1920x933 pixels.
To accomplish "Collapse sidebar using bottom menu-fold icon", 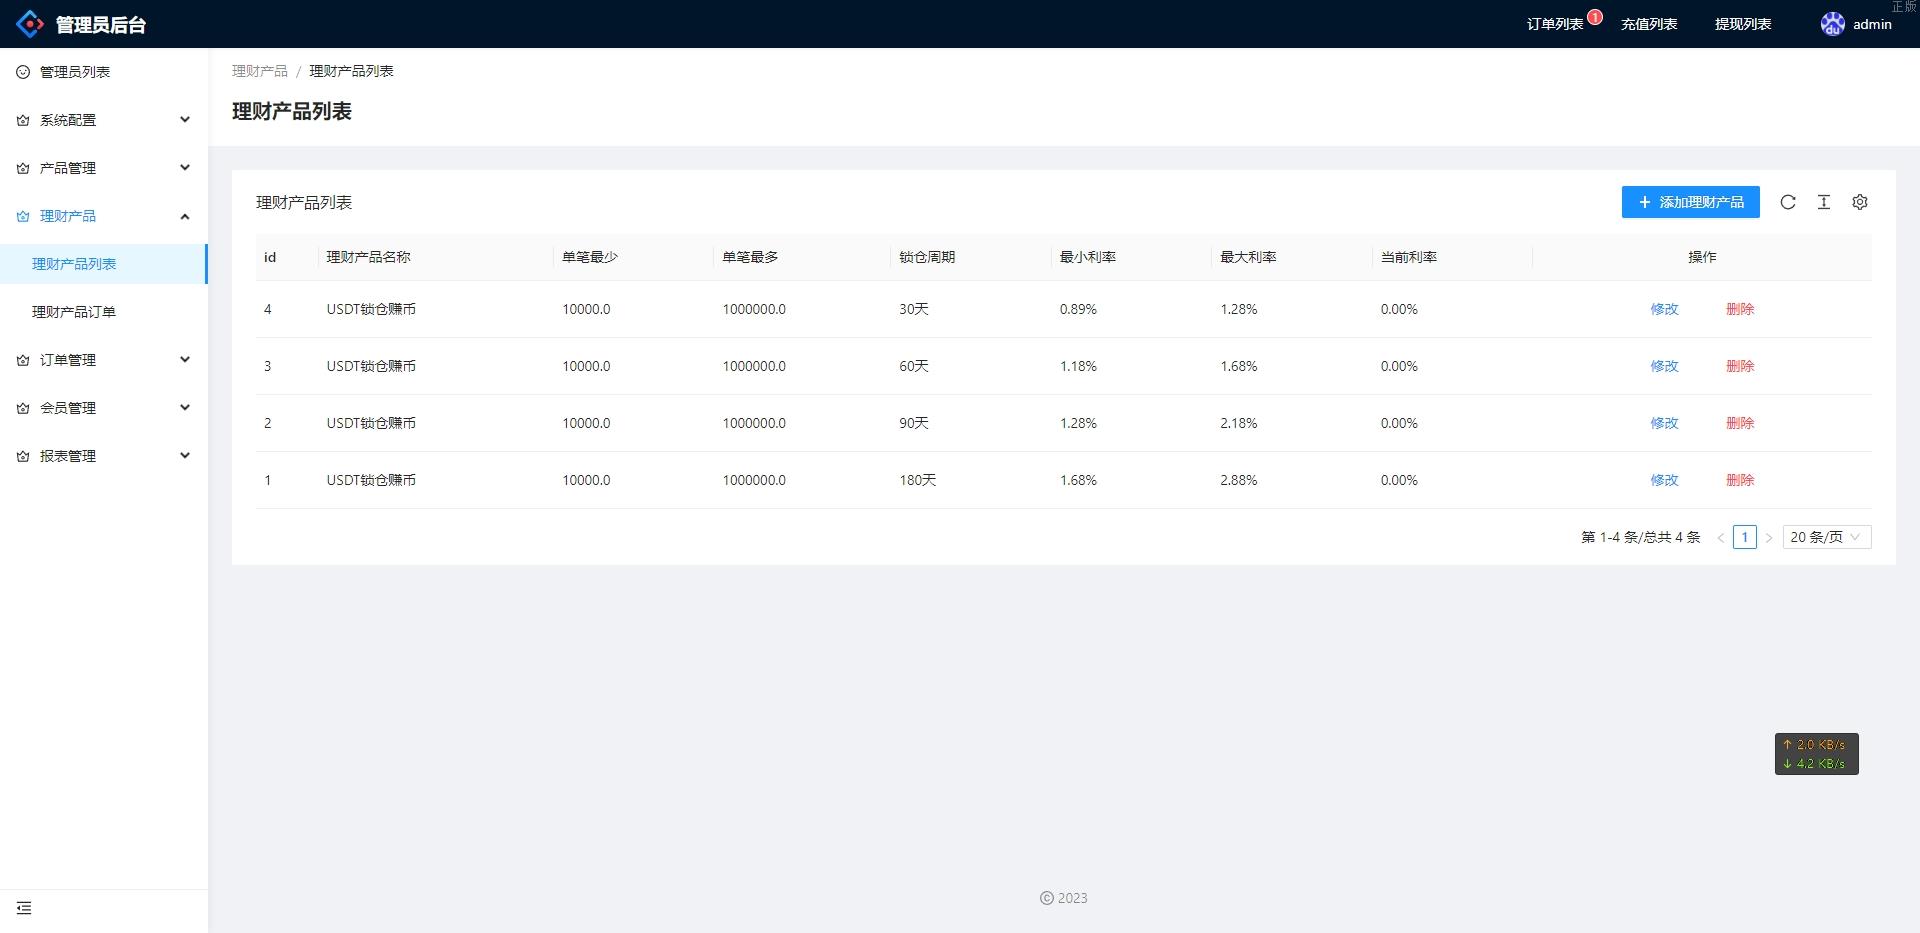I will (24, 908).
